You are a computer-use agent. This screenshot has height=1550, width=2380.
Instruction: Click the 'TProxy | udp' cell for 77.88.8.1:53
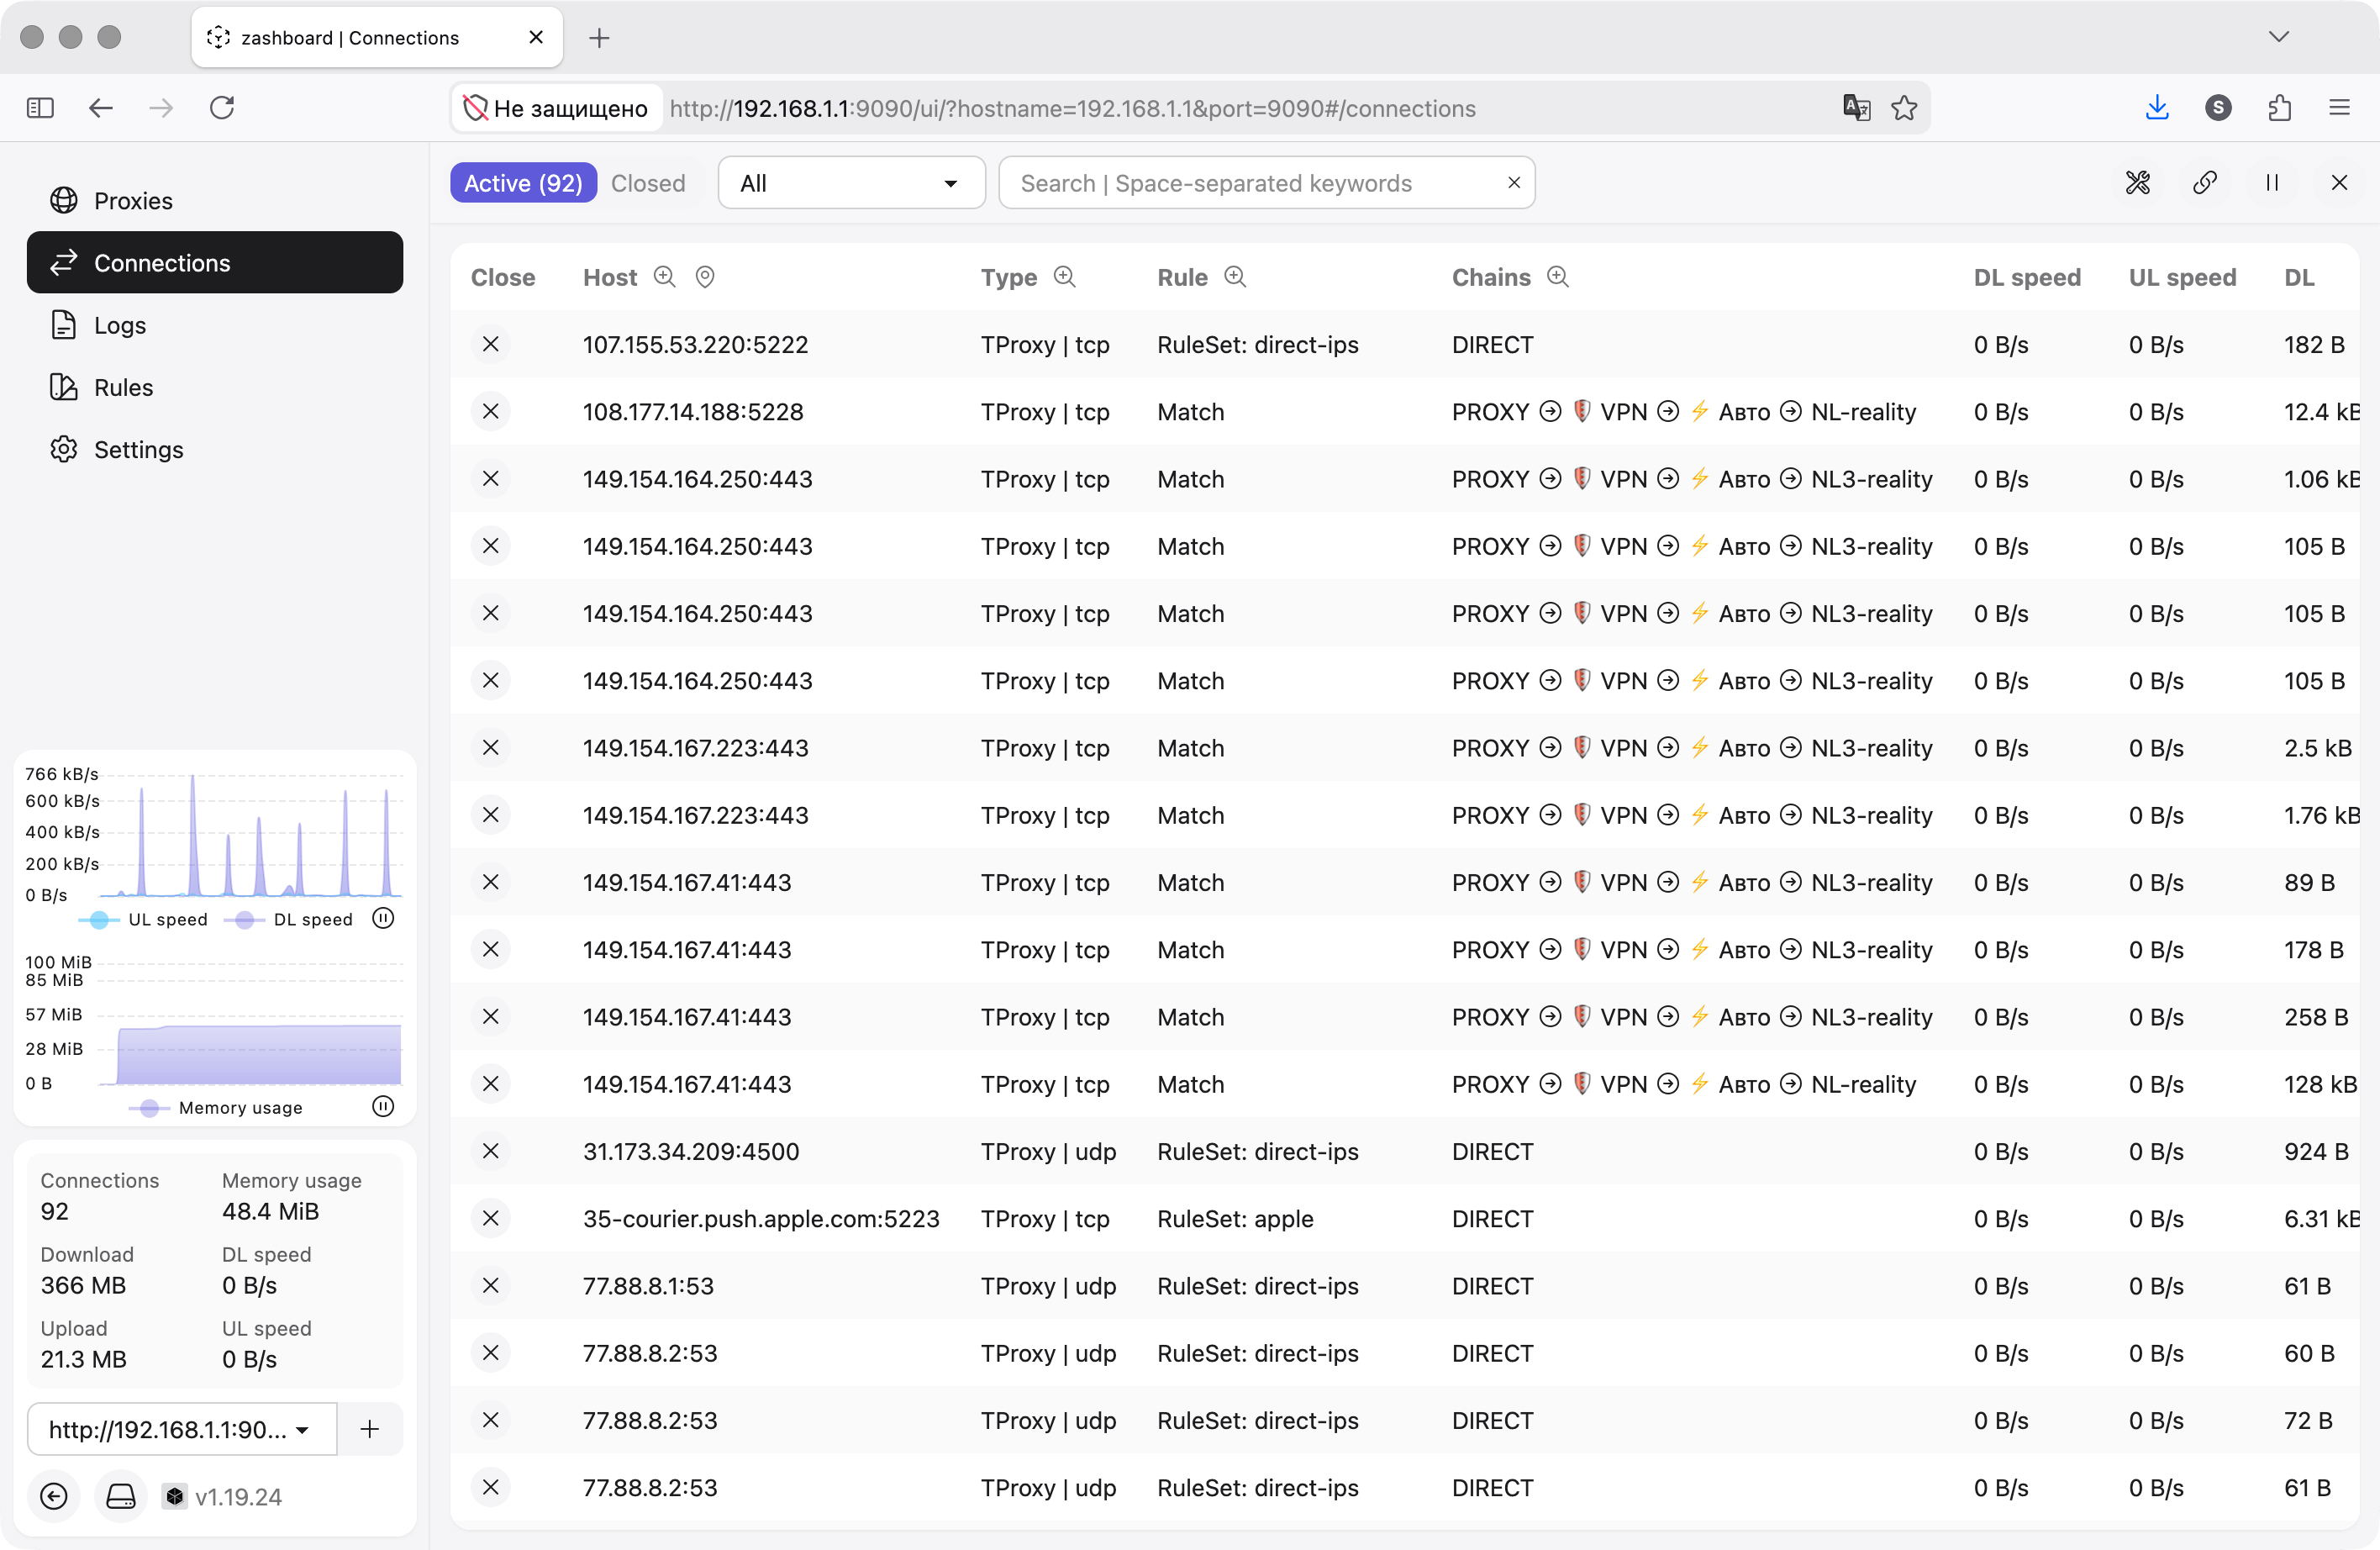(1048, 1285)
